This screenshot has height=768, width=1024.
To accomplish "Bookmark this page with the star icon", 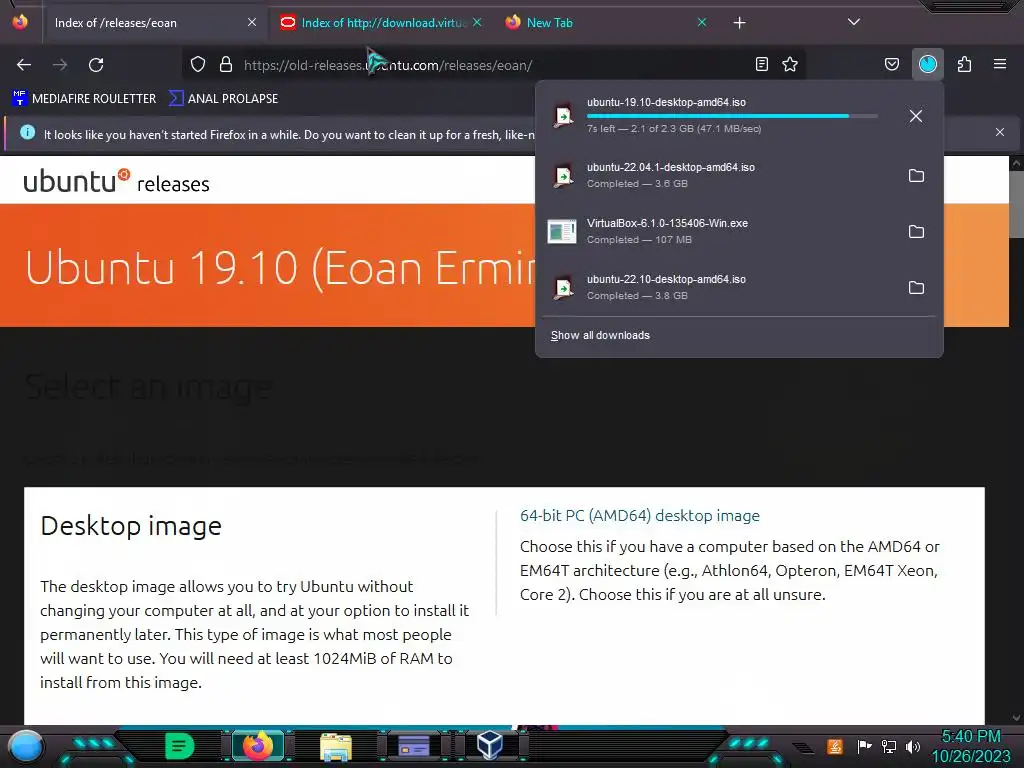I will (790, 64).
